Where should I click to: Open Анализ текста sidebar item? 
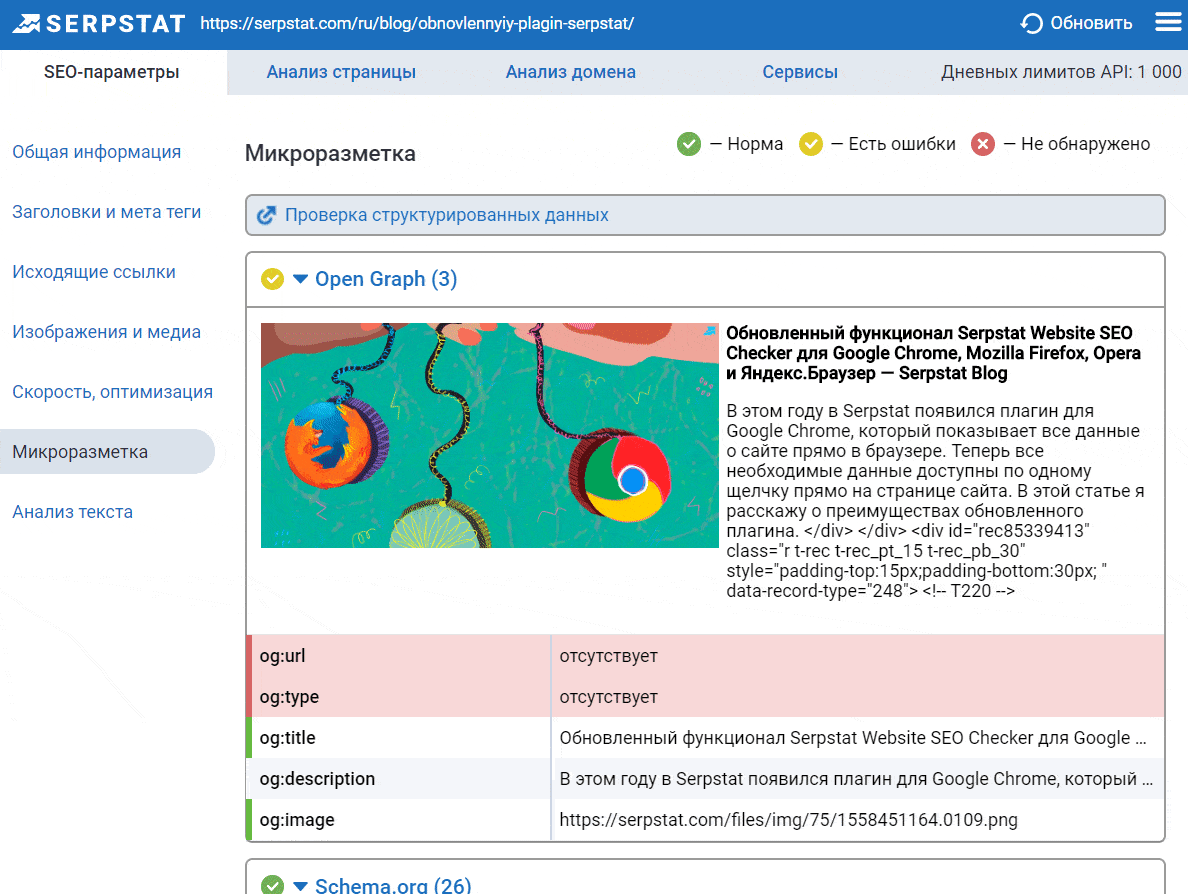pos(73,512)
